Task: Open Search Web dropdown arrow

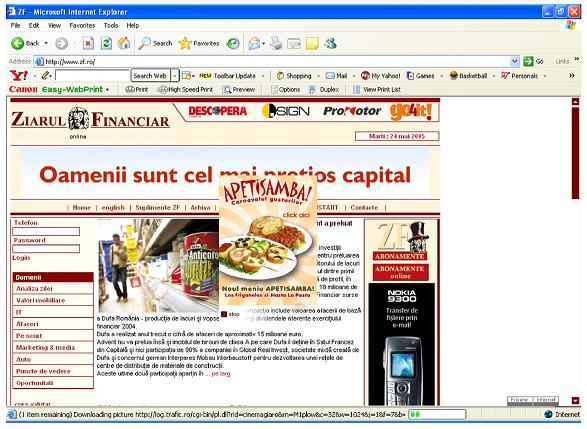Action: pos(175,76)
